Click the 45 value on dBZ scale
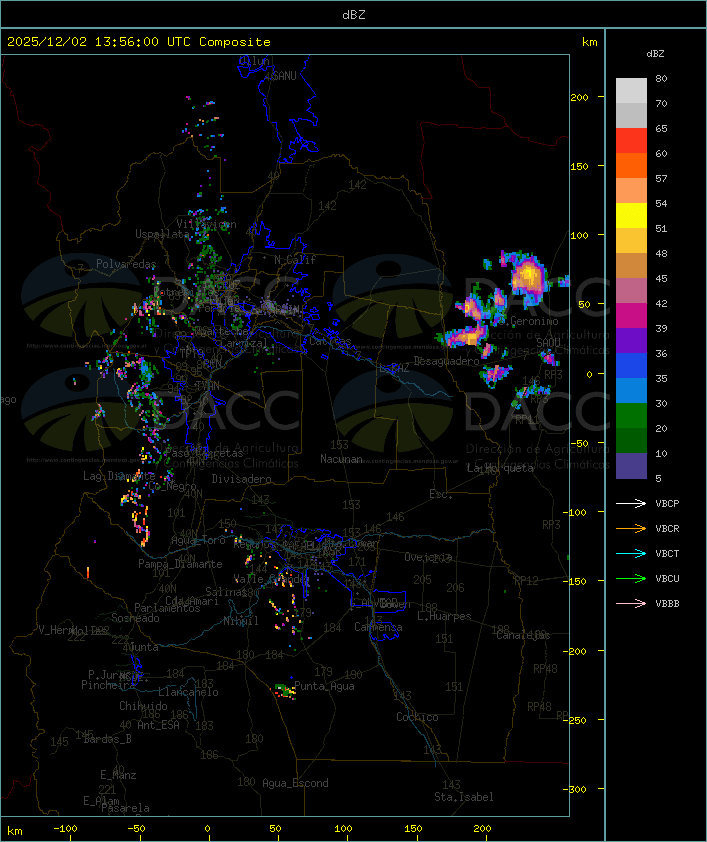This screenshot has height=842, width=707. tap(661, 279)
